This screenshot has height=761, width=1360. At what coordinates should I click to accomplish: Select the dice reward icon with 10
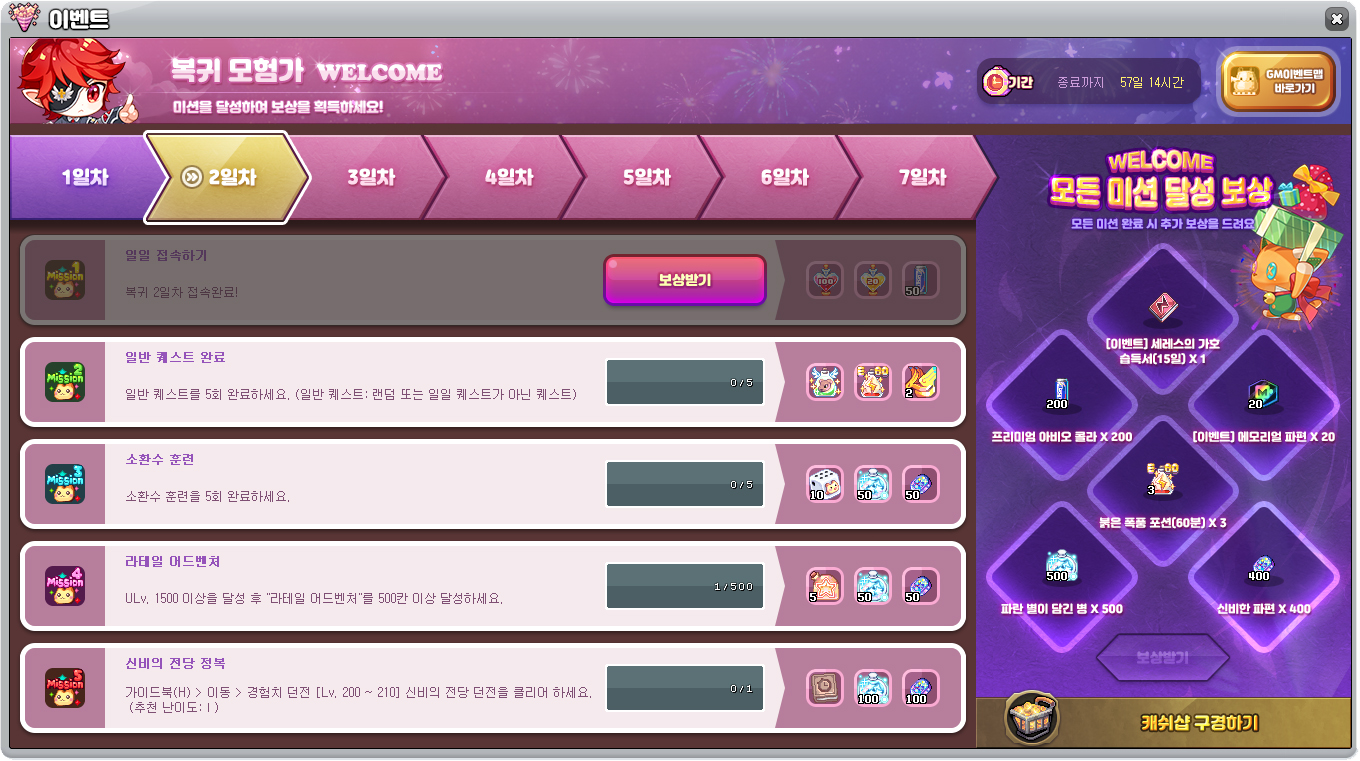click(x=825, y=484)
